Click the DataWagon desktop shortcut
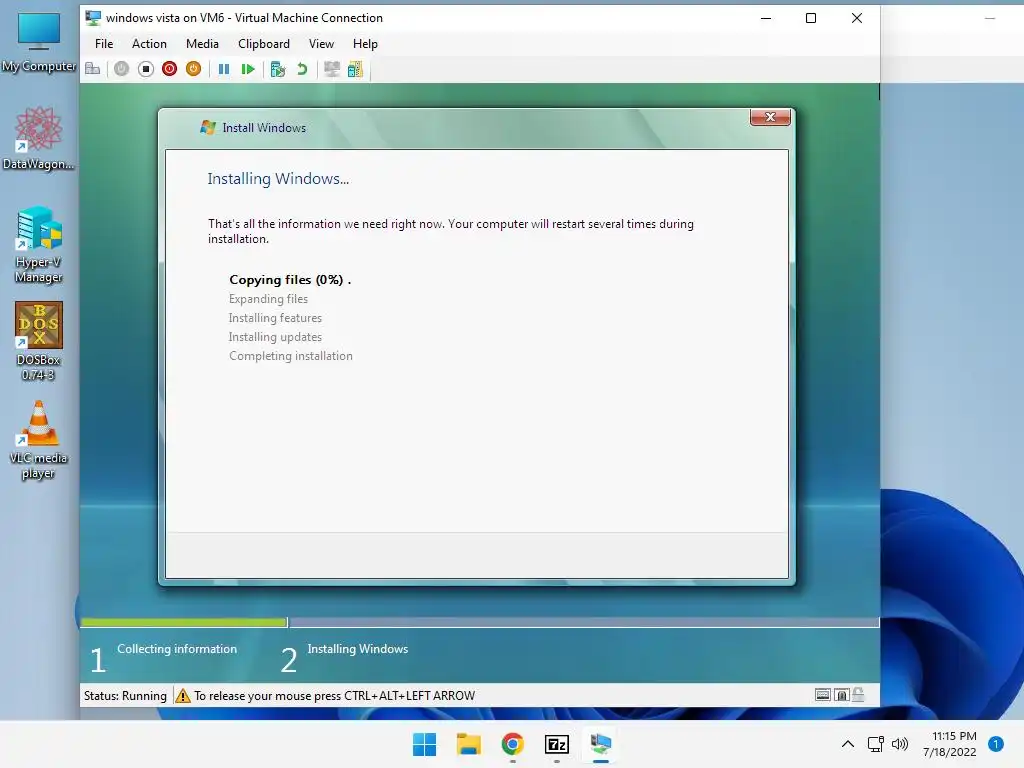The width and height of the screenshot is (1024, 768). (x=39, y=138)
